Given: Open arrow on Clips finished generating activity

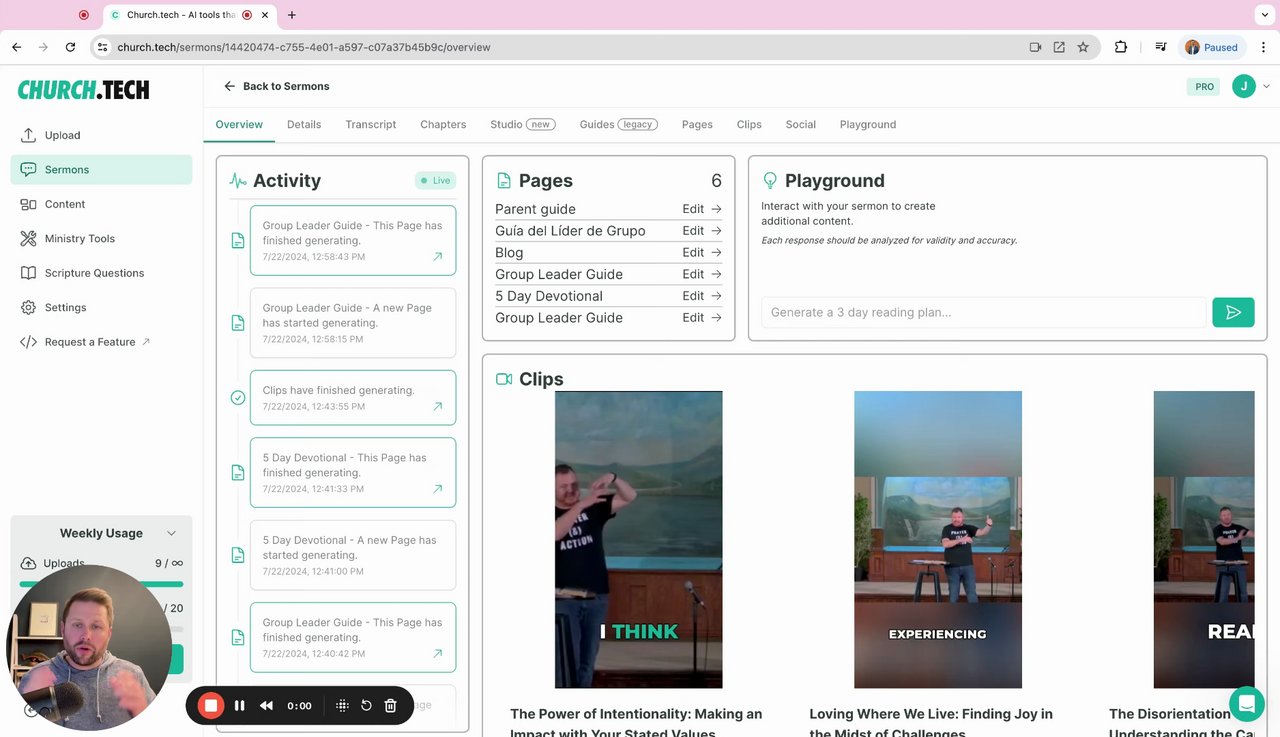Looking at the screenshot, I should (438, 407).
